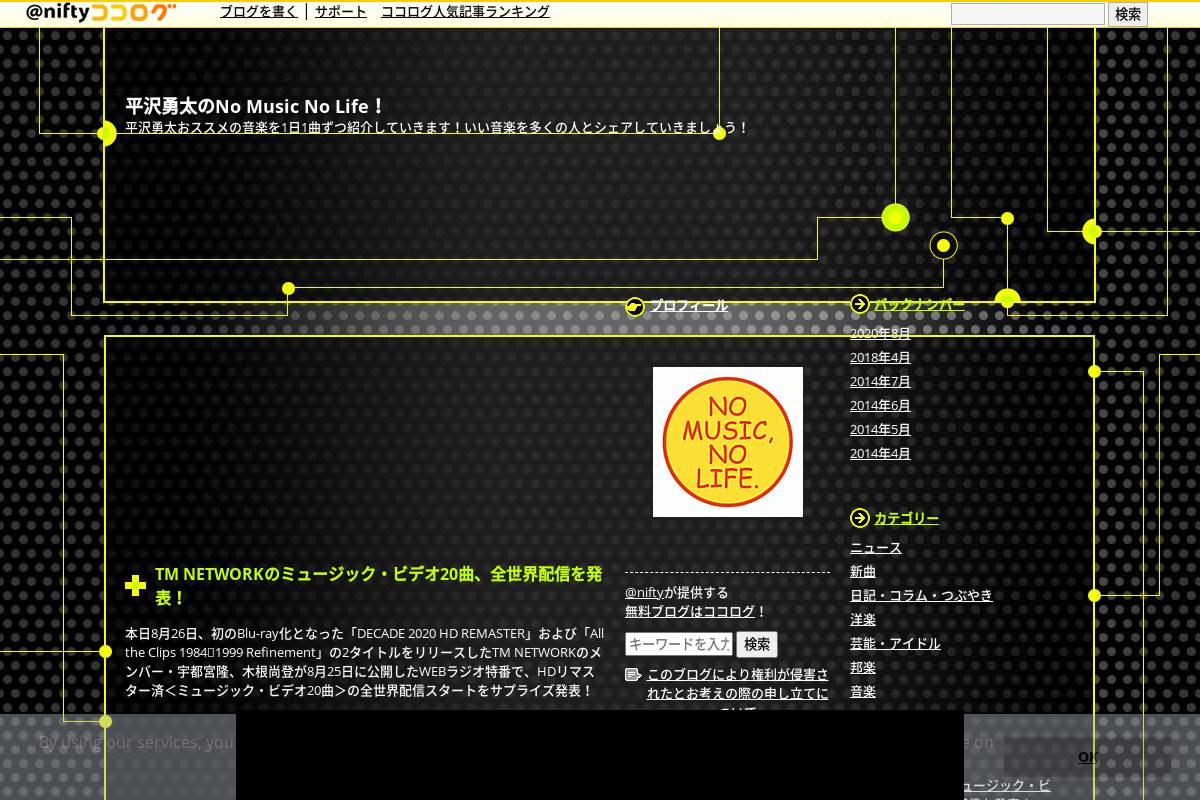Screen dimensions: 1200x800
Task: Open the 2014年7月 archive
Action: pos(880,381)
